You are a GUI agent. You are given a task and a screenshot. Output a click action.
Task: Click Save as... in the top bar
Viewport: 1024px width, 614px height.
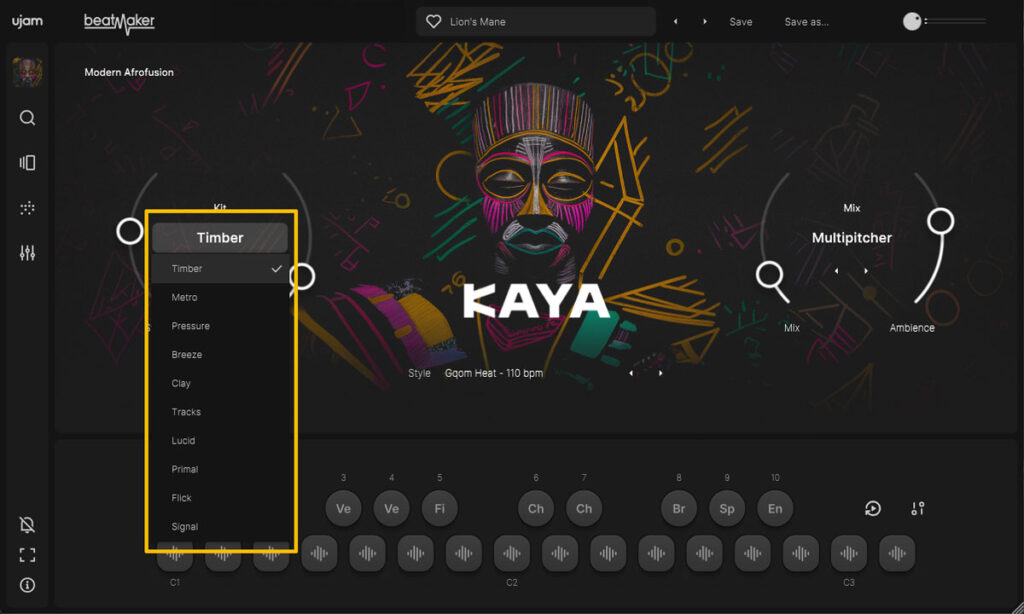[806, 22]
